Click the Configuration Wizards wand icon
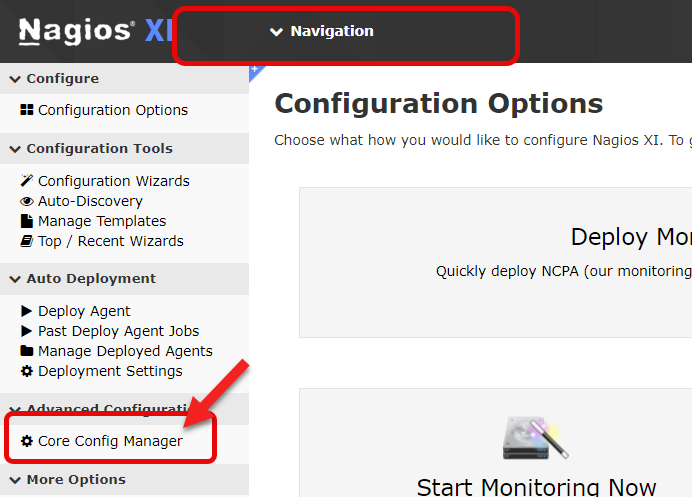The height and width of the screenshot is (497, 692). click(x=27, y=181)
